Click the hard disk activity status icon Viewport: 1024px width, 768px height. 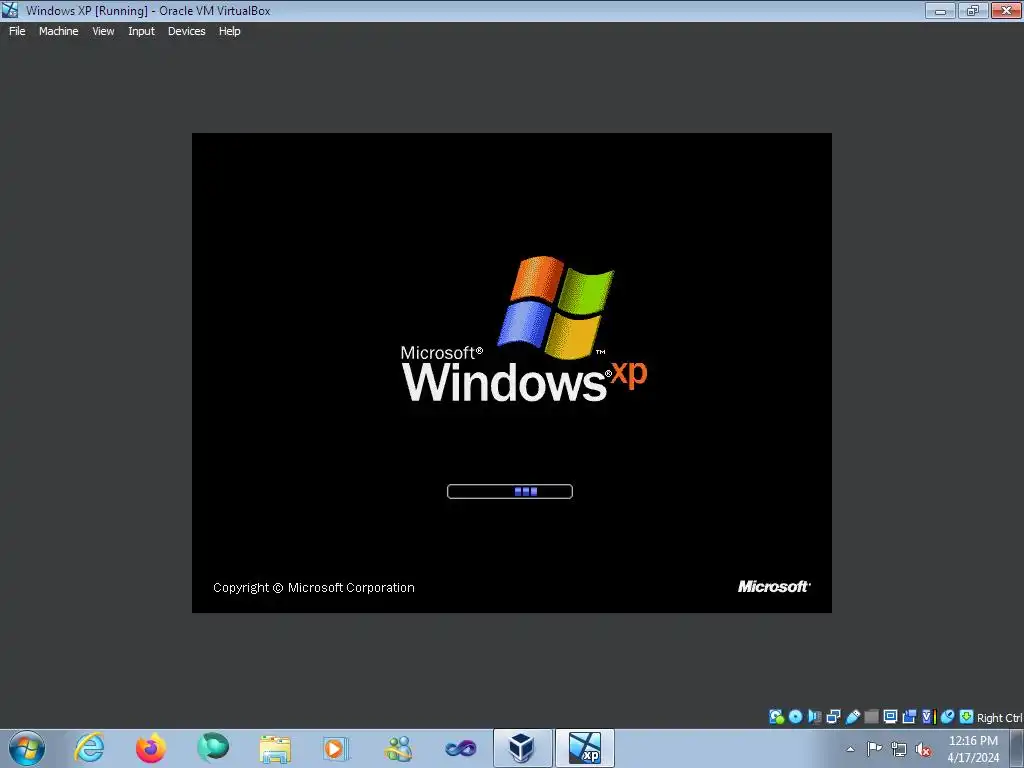click(x=776, y=717)
